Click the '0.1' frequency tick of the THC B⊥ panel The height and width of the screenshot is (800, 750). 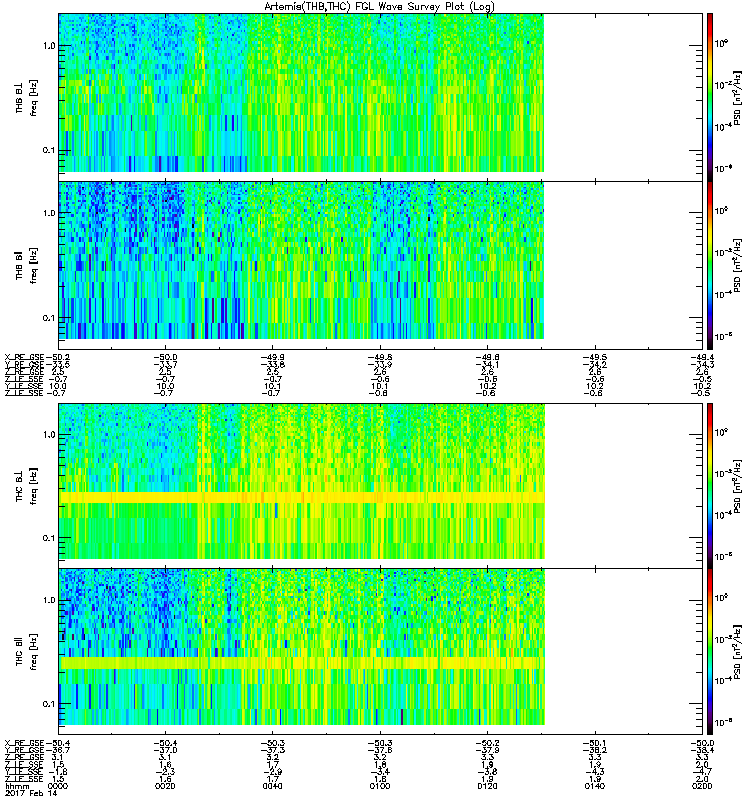[x=49, y=538]
